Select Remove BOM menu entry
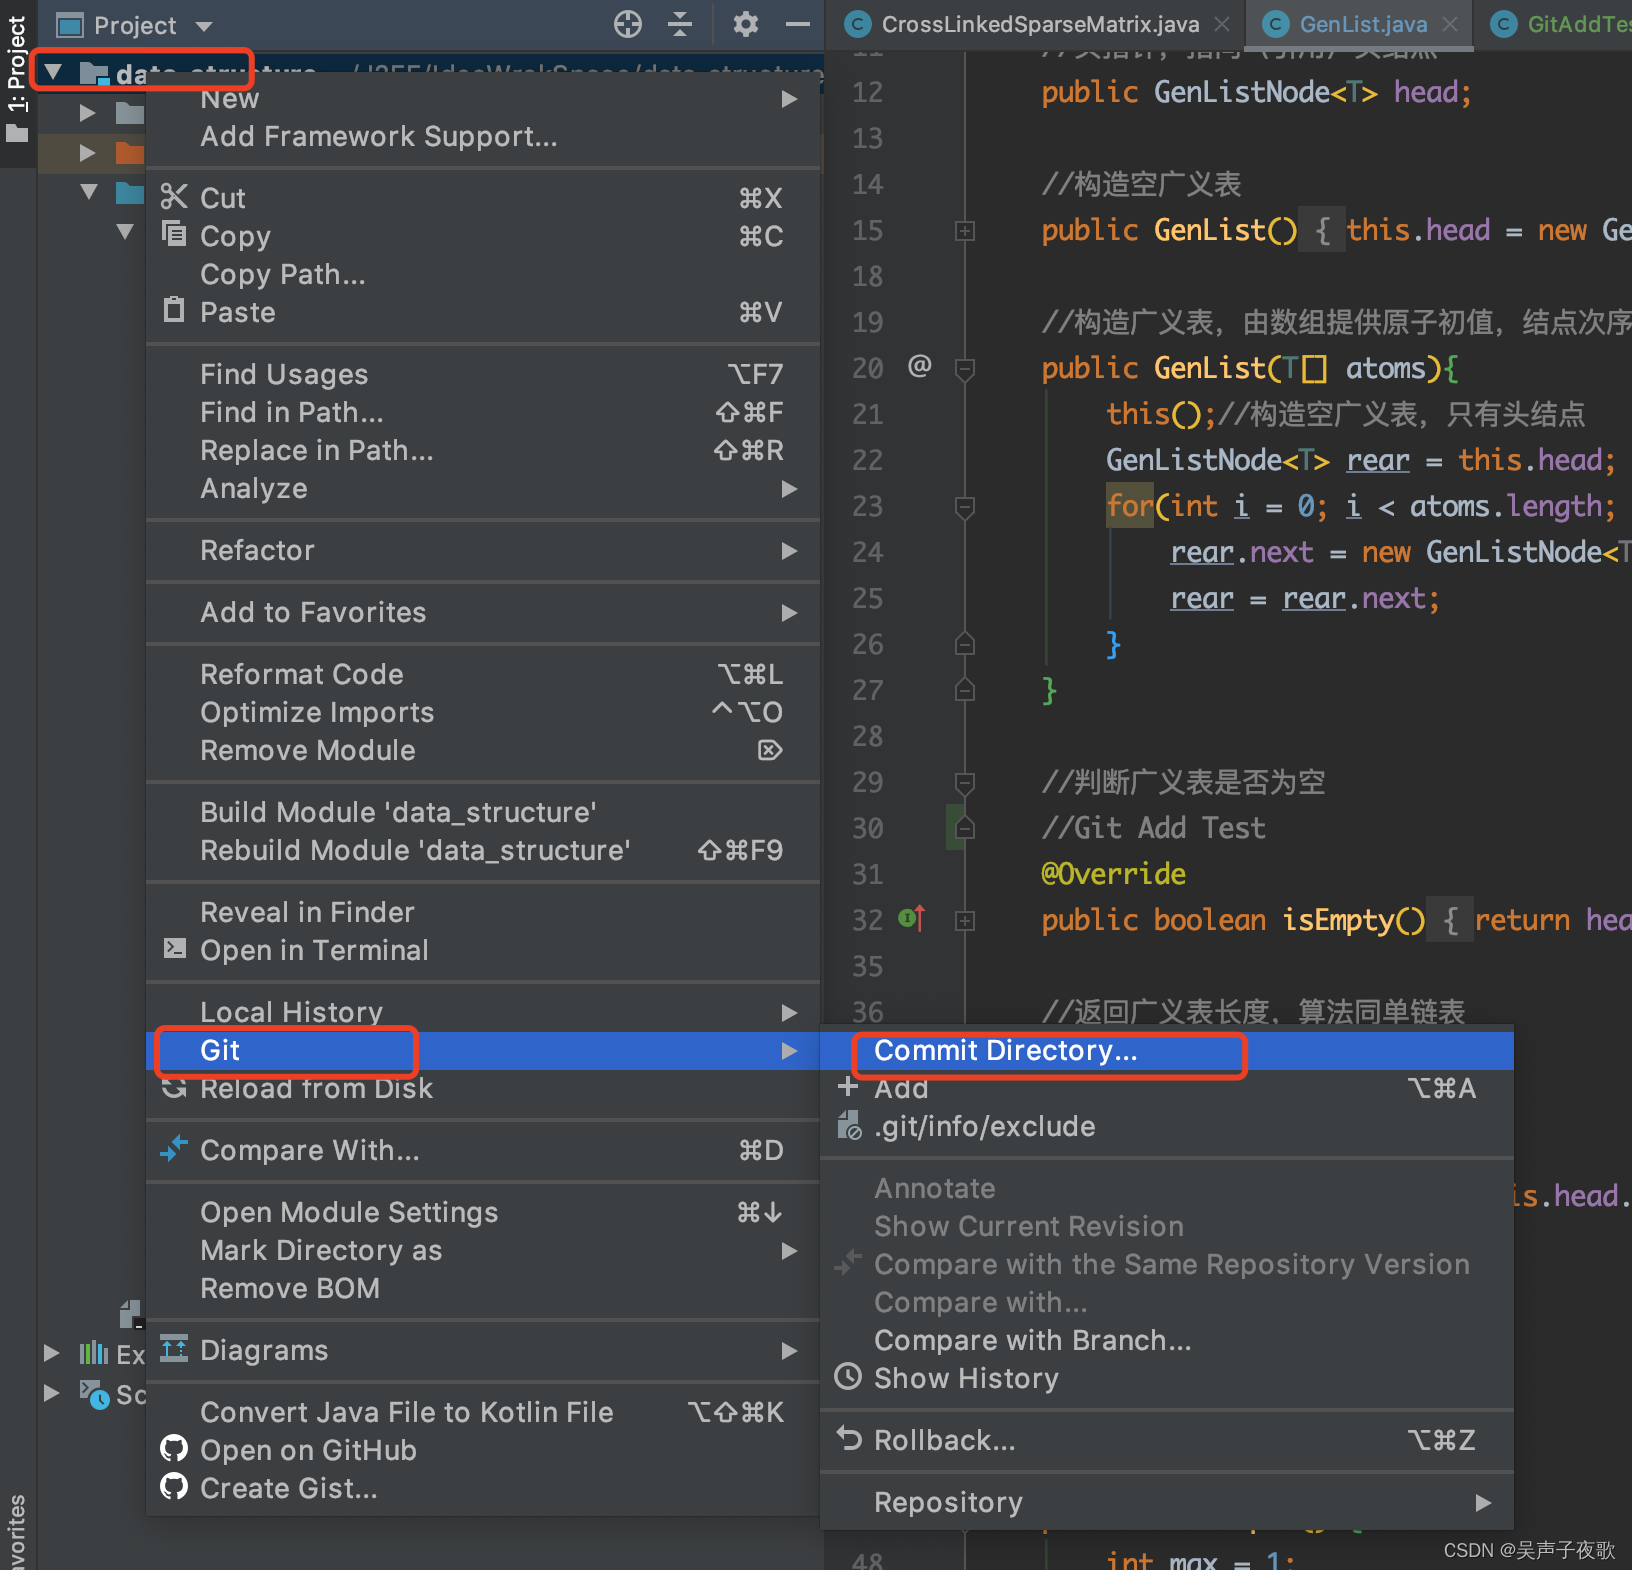Viewport: 1632px width, 1570px height. point(483,1288)
